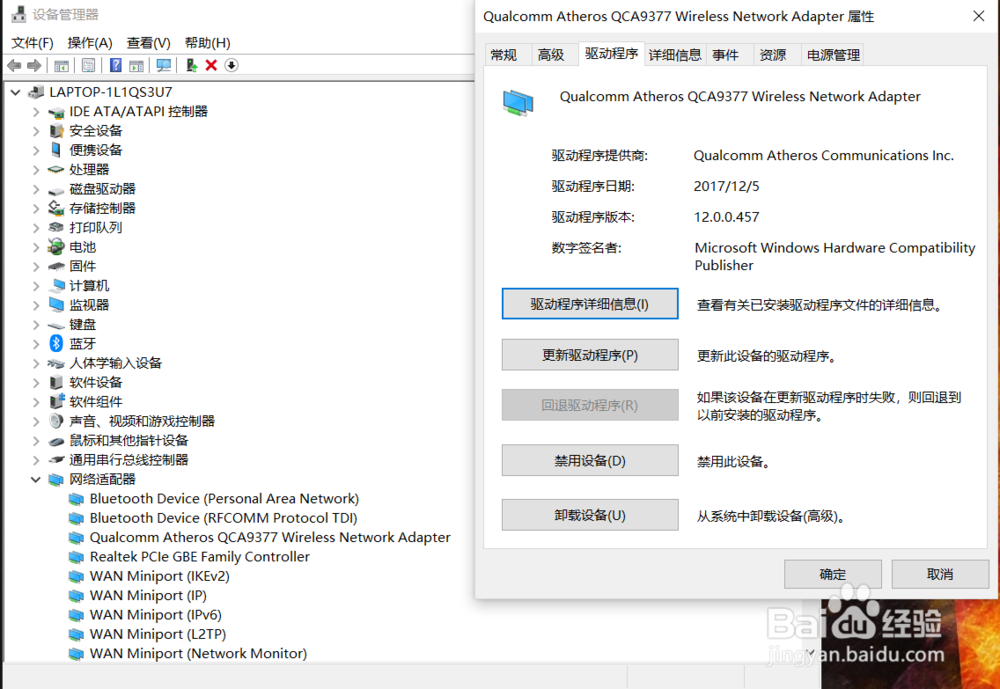Click the monitor (监视器) category icon
Screen dimensions: 1000x689
click(x=56, y=305)
